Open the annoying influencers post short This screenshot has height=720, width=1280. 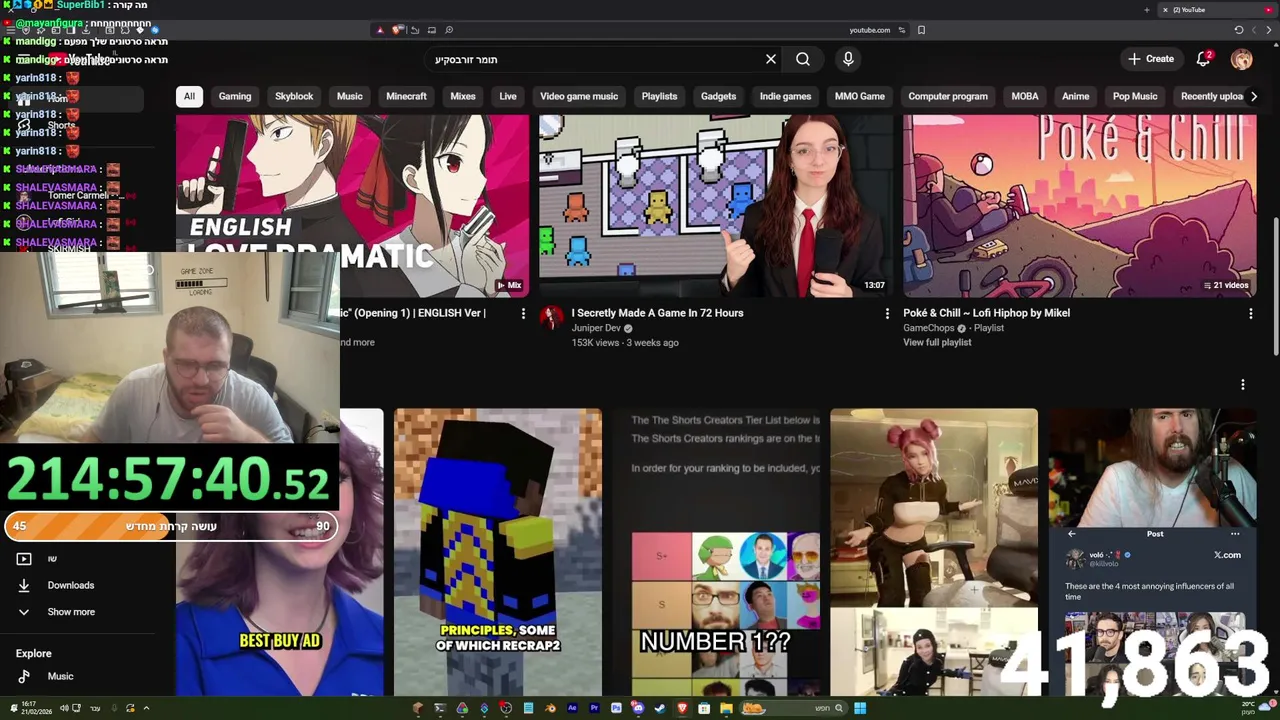click(x=1152, y=552)
